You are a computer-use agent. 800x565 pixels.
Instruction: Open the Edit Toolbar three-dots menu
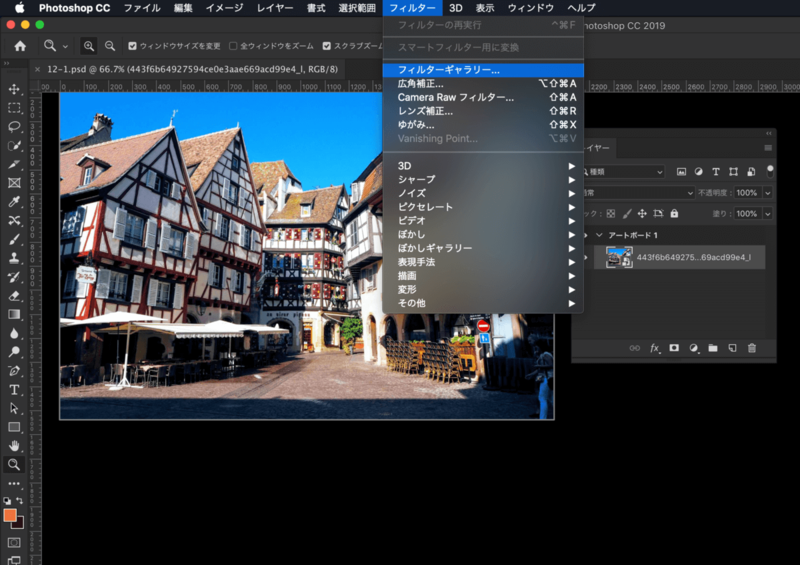coord(14,483)
